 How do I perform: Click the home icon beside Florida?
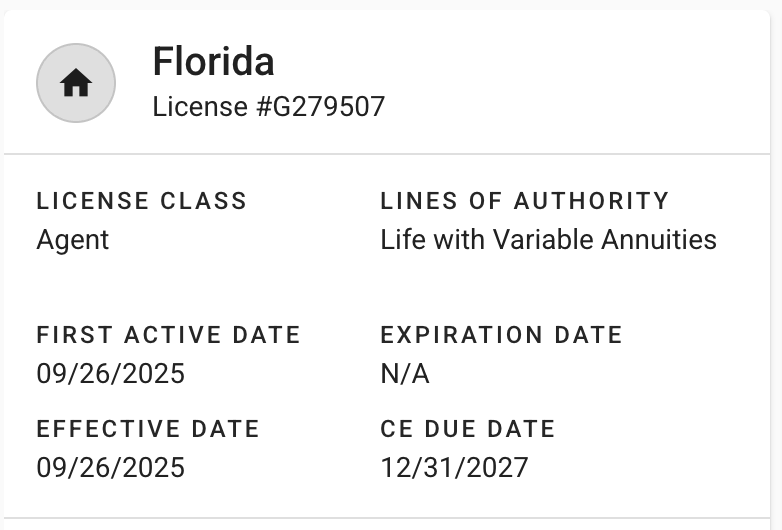76,84
